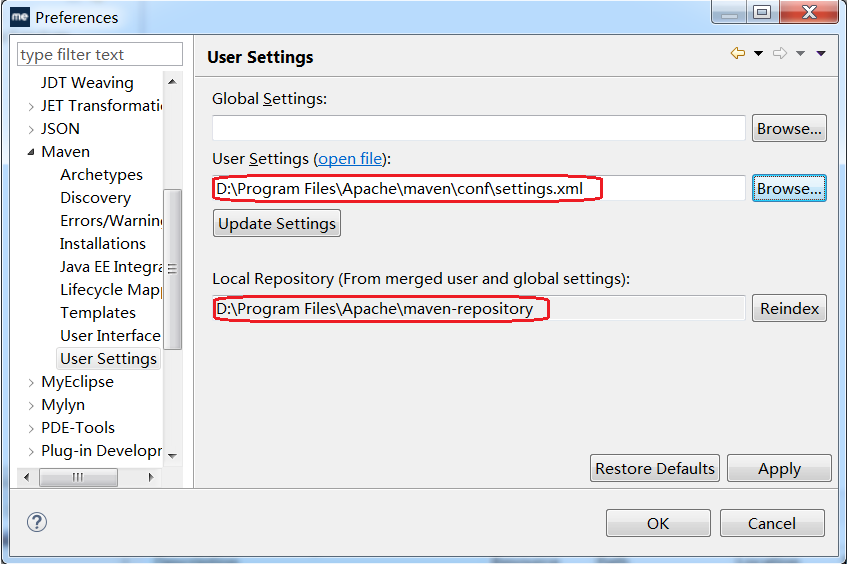Click the Update Settings button

coord(277,223)
